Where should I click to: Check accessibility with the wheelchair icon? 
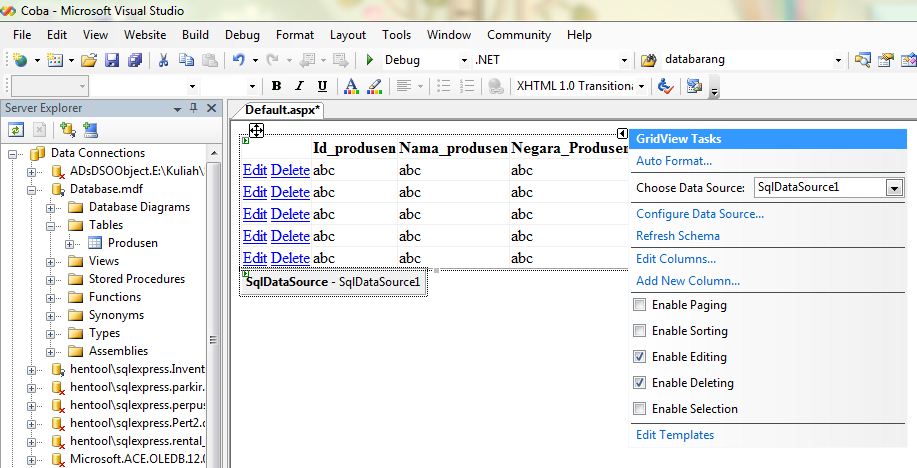coord(666,86)
